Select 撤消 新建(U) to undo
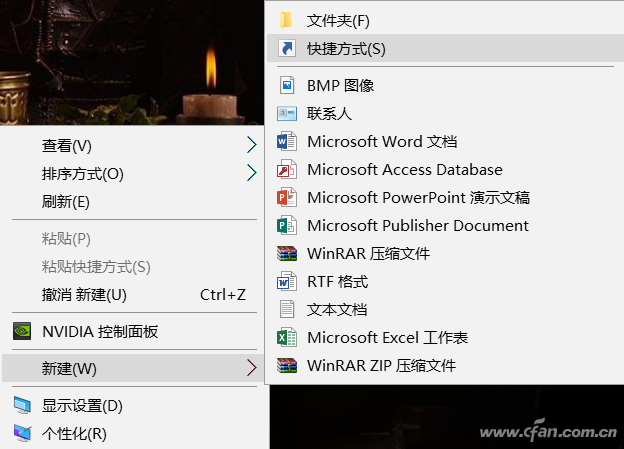Viewport: 624px width, 449px height. [x=133, y=295]
